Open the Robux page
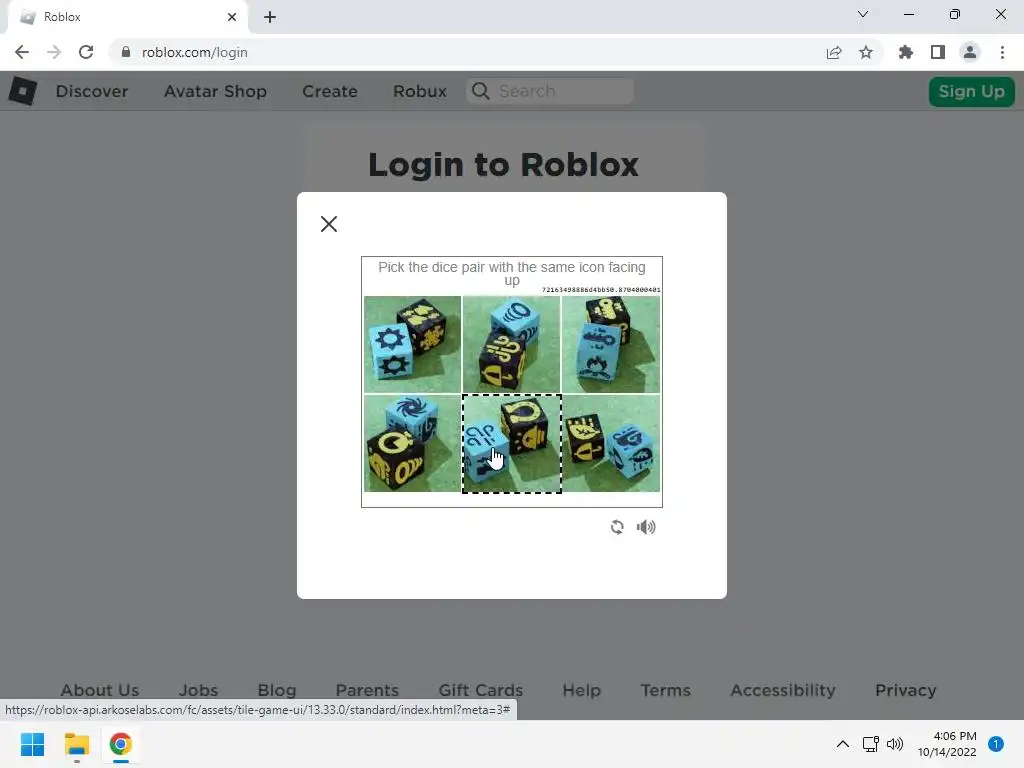The image size is (1024, 768). pyautogui.click(x=420, y=91)
